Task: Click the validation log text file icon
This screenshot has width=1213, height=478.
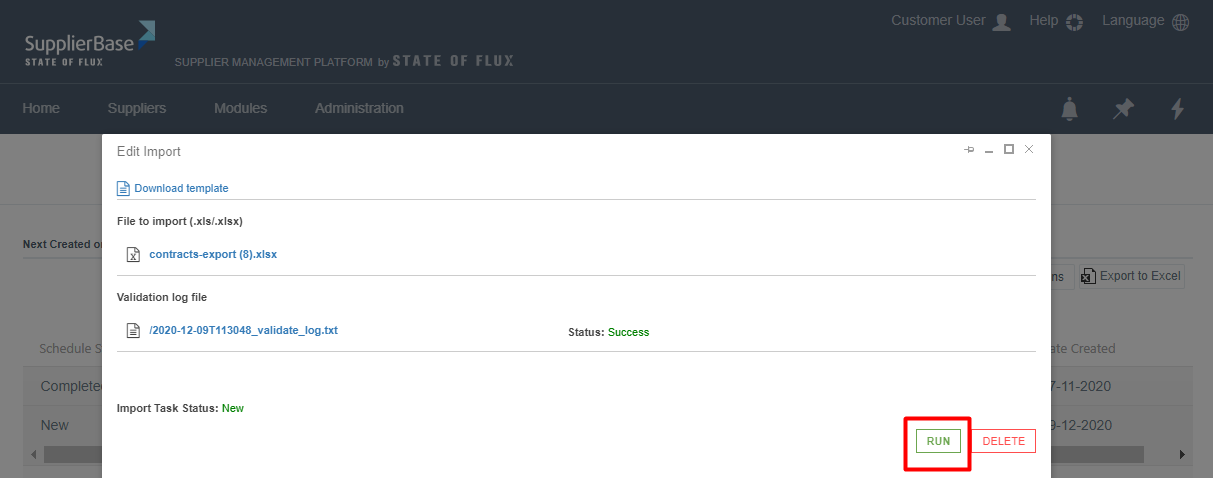Action: [x=133, y=331]
